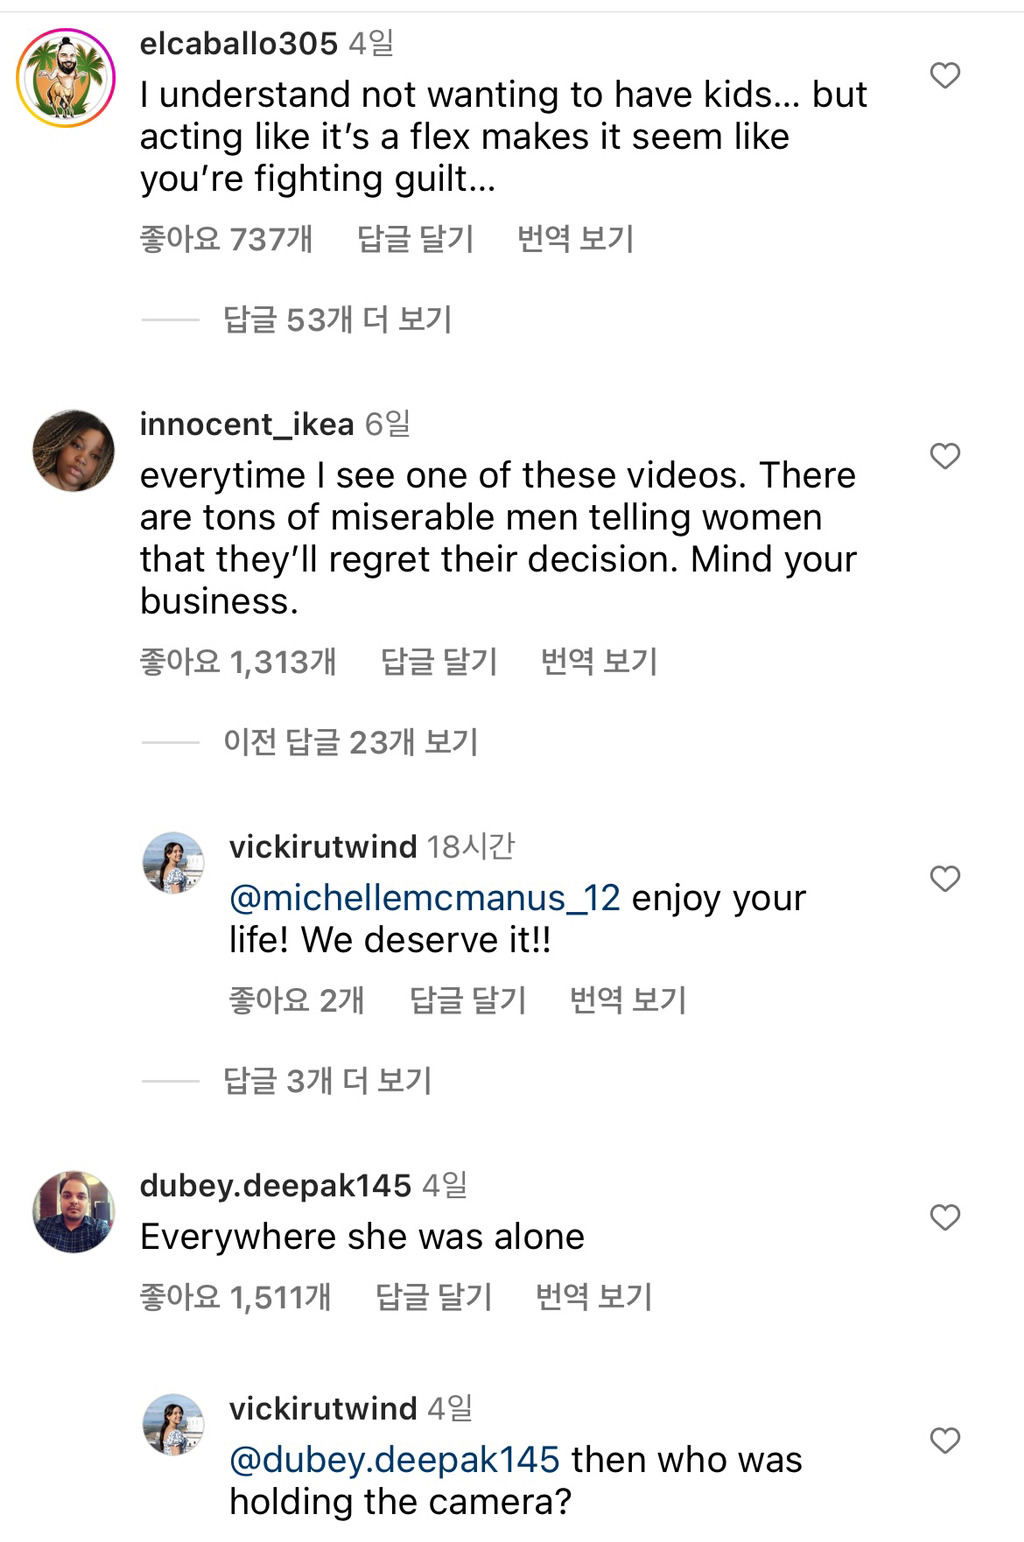This screenshot has height=1542, width=1024.
Task: Expand the 53 hidden replies under elcaballo305
Action: point(338,320)
